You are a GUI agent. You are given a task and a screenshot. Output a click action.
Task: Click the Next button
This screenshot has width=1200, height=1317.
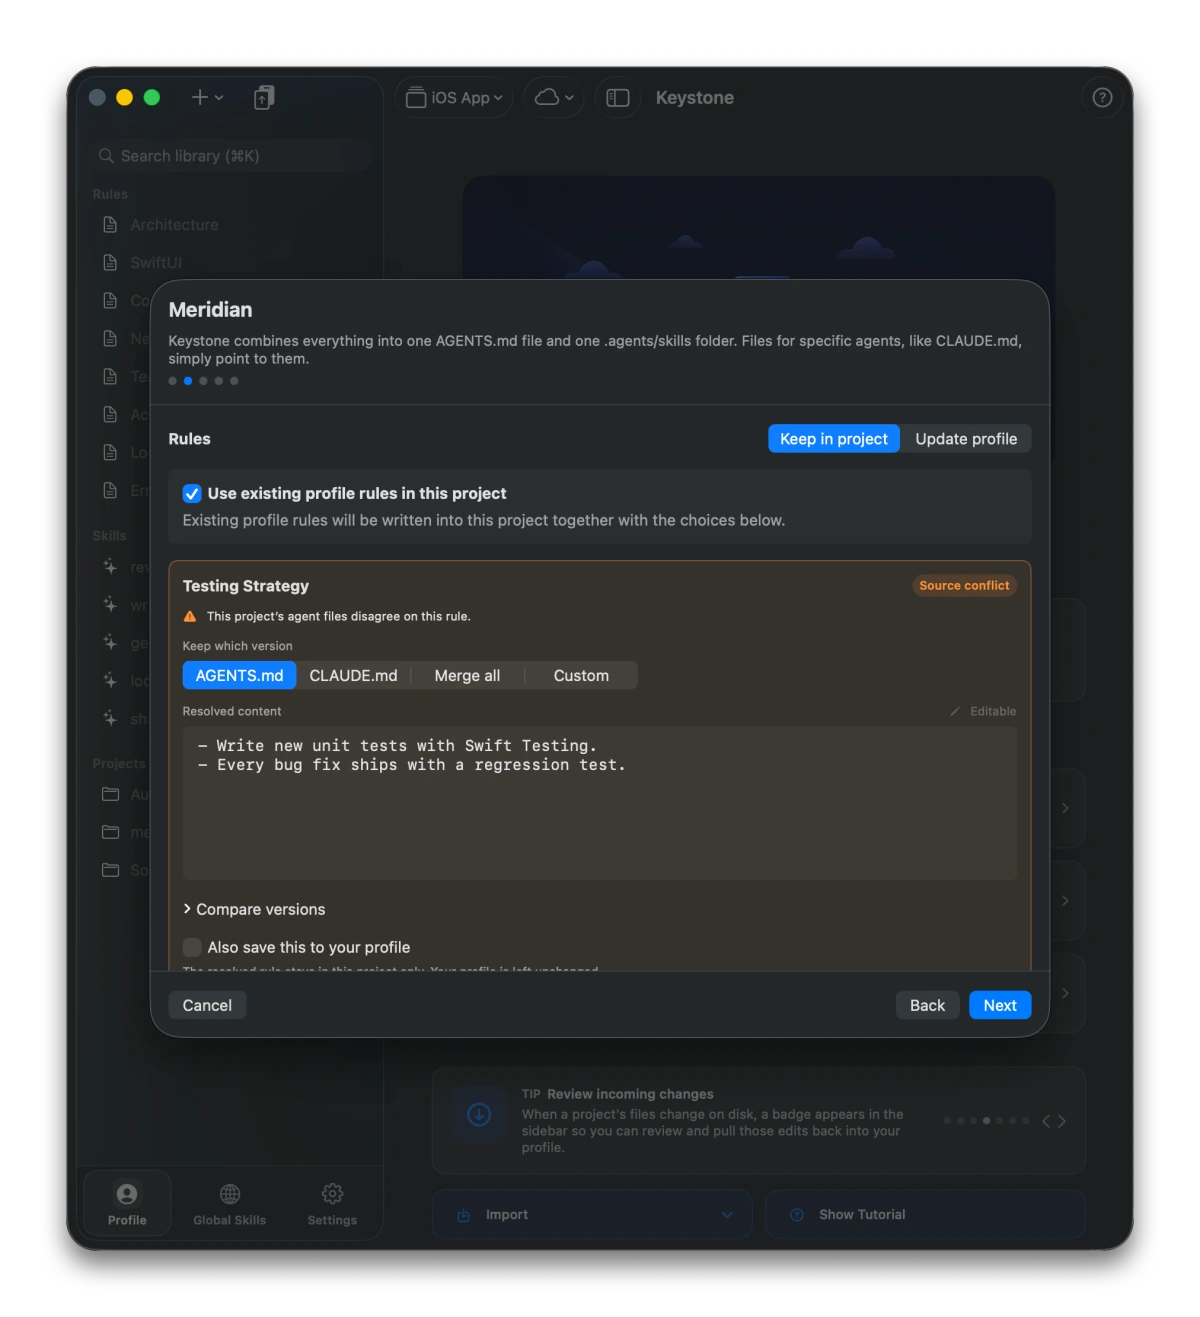pyautogui.click(x=1000, y=1005)
